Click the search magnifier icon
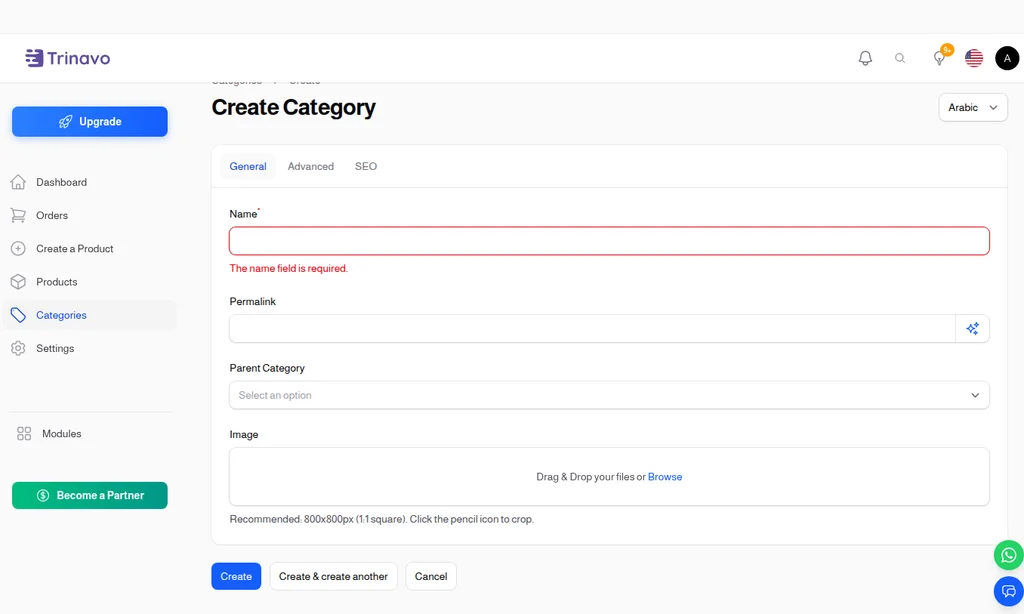This screenshot has height=614, width=1024. tap(900, 58)
